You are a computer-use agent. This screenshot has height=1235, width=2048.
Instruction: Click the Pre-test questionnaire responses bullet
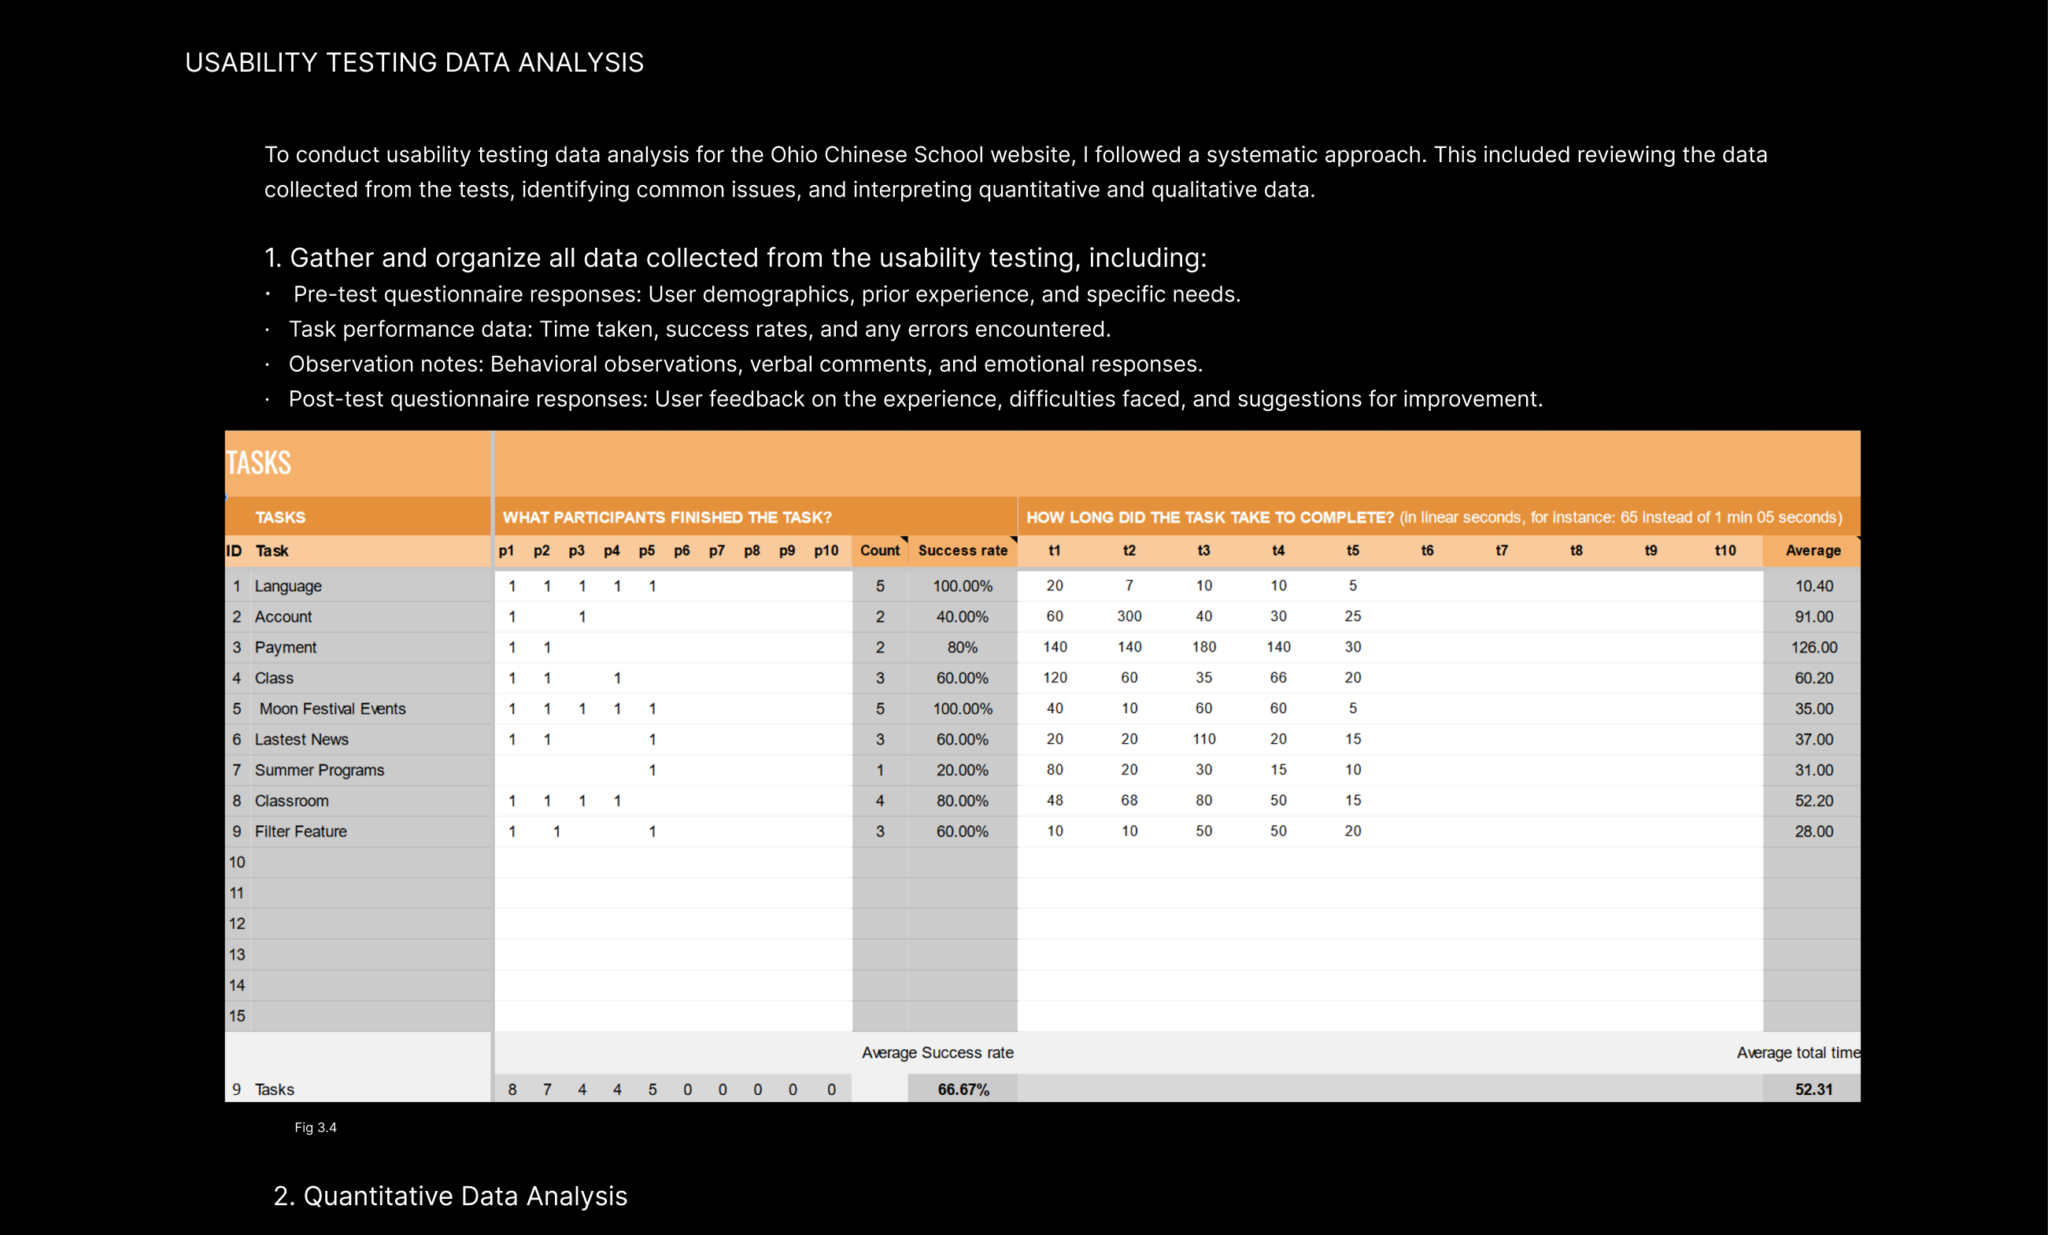(x=766, y=294)
